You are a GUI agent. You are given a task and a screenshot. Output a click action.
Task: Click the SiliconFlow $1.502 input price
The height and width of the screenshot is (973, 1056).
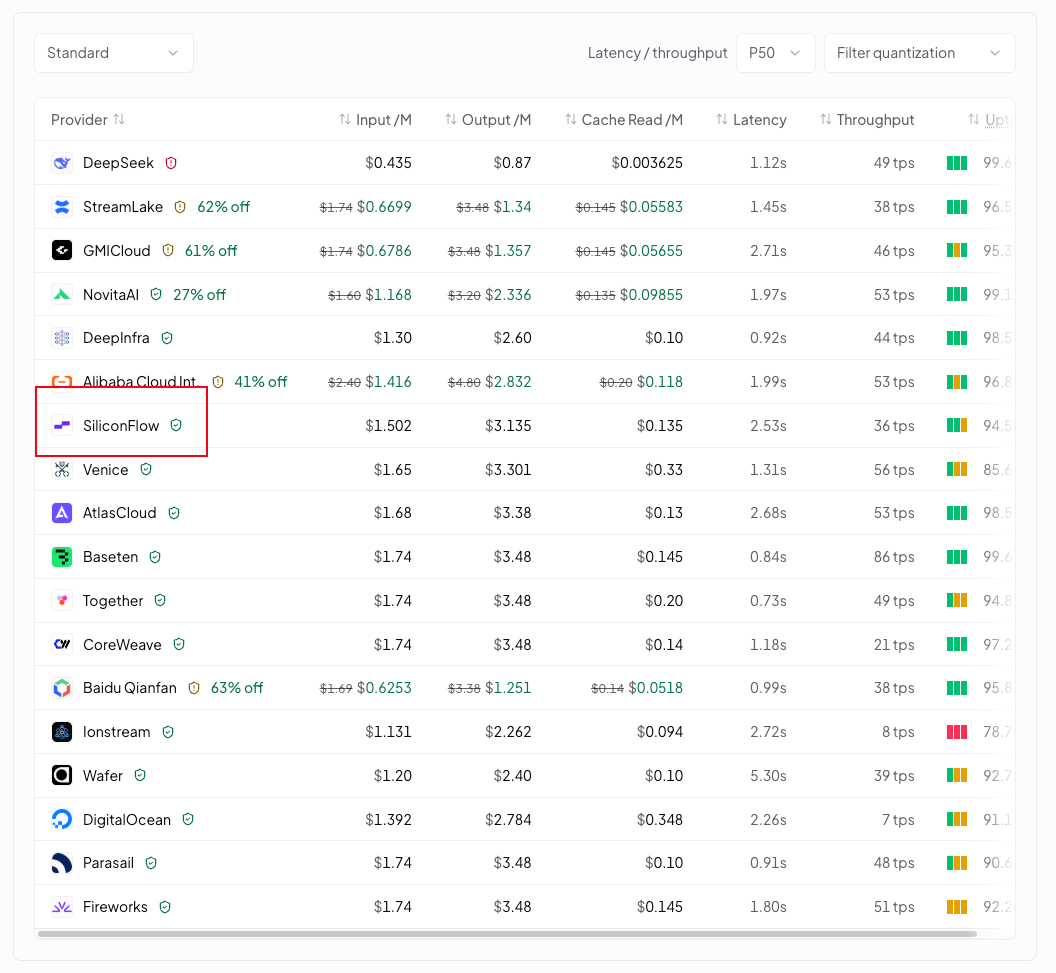click(389, 426)
